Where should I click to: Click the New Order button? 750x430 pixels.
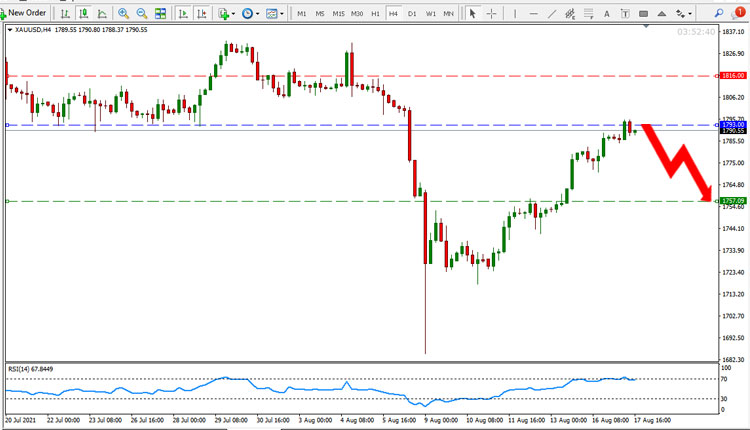pyautogui.click(x=24, y=13)
